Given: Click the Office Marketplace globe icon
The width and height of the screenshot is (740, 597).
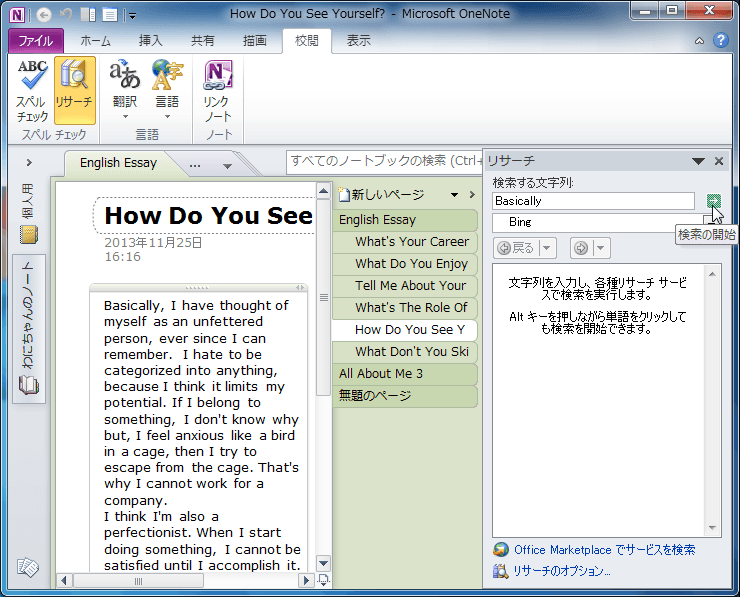Looking at the screenshot, I should pos(501,549).
